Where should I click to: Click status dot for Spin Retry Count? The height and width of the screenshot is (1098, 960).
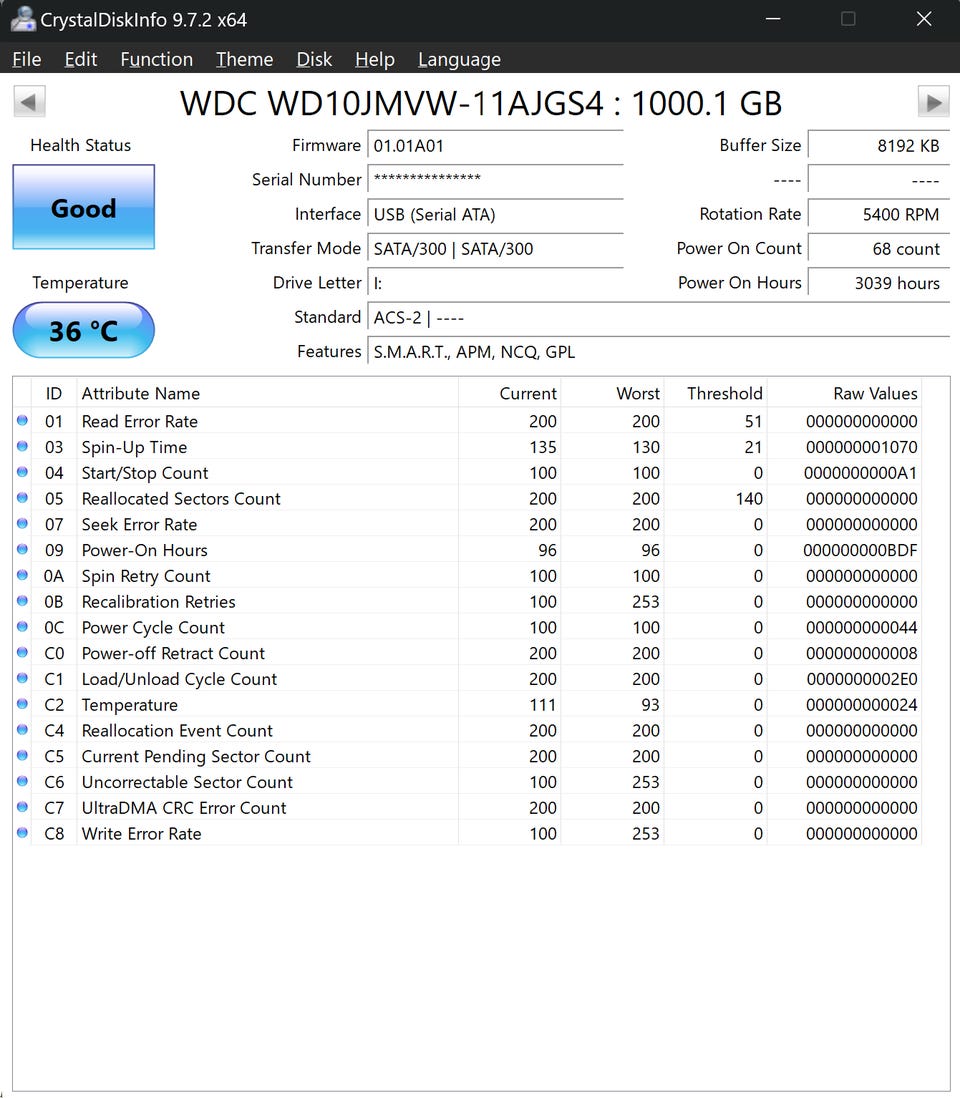(22, 575)
